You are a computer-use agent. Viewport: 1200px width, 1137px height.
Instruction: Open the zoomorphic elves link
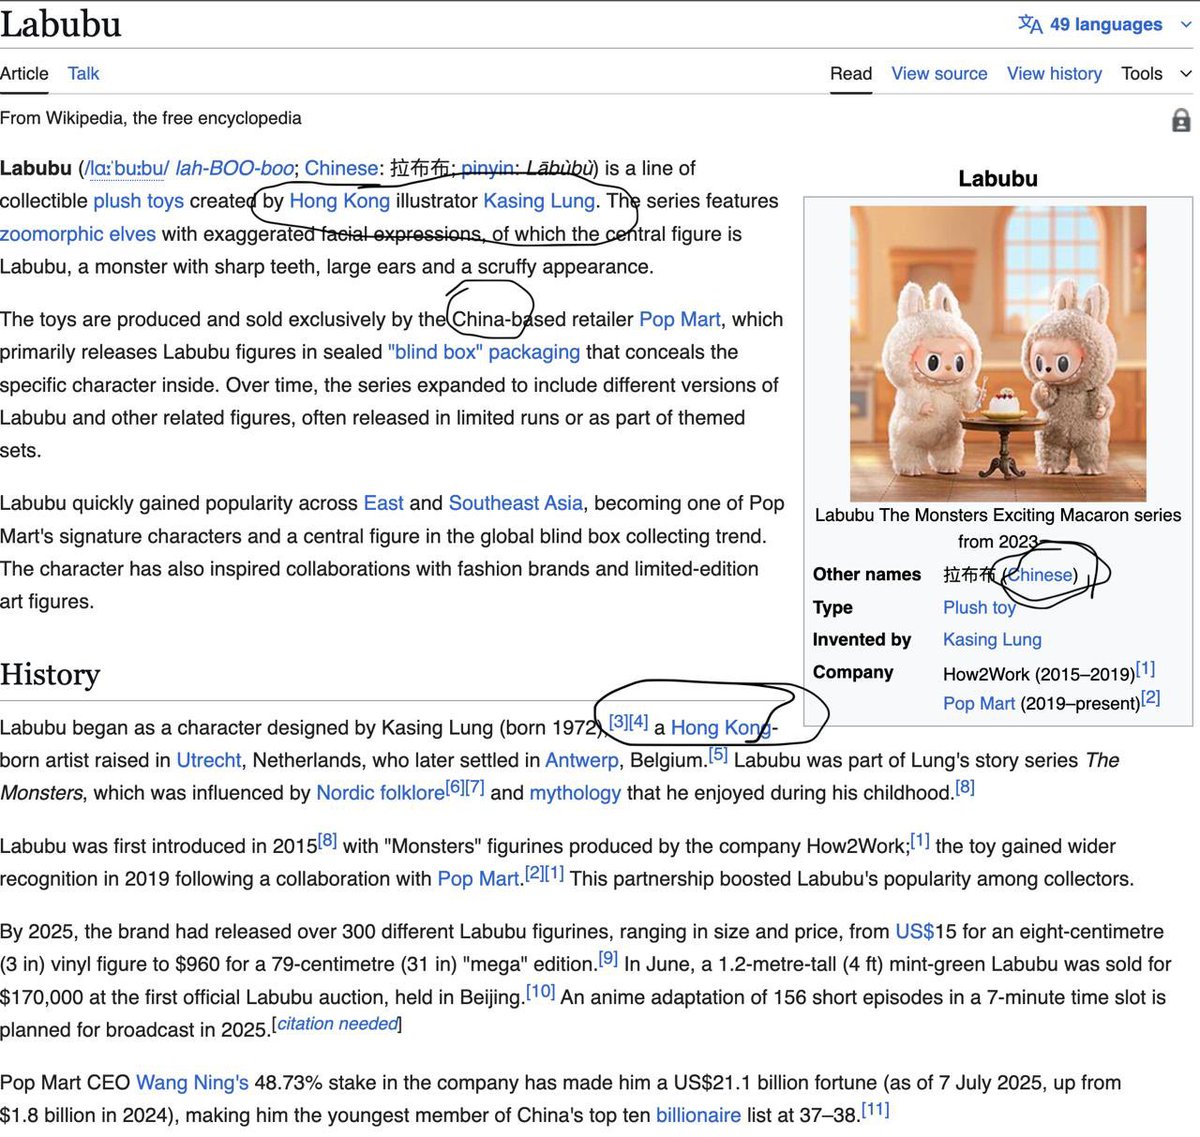pos(78,234)
